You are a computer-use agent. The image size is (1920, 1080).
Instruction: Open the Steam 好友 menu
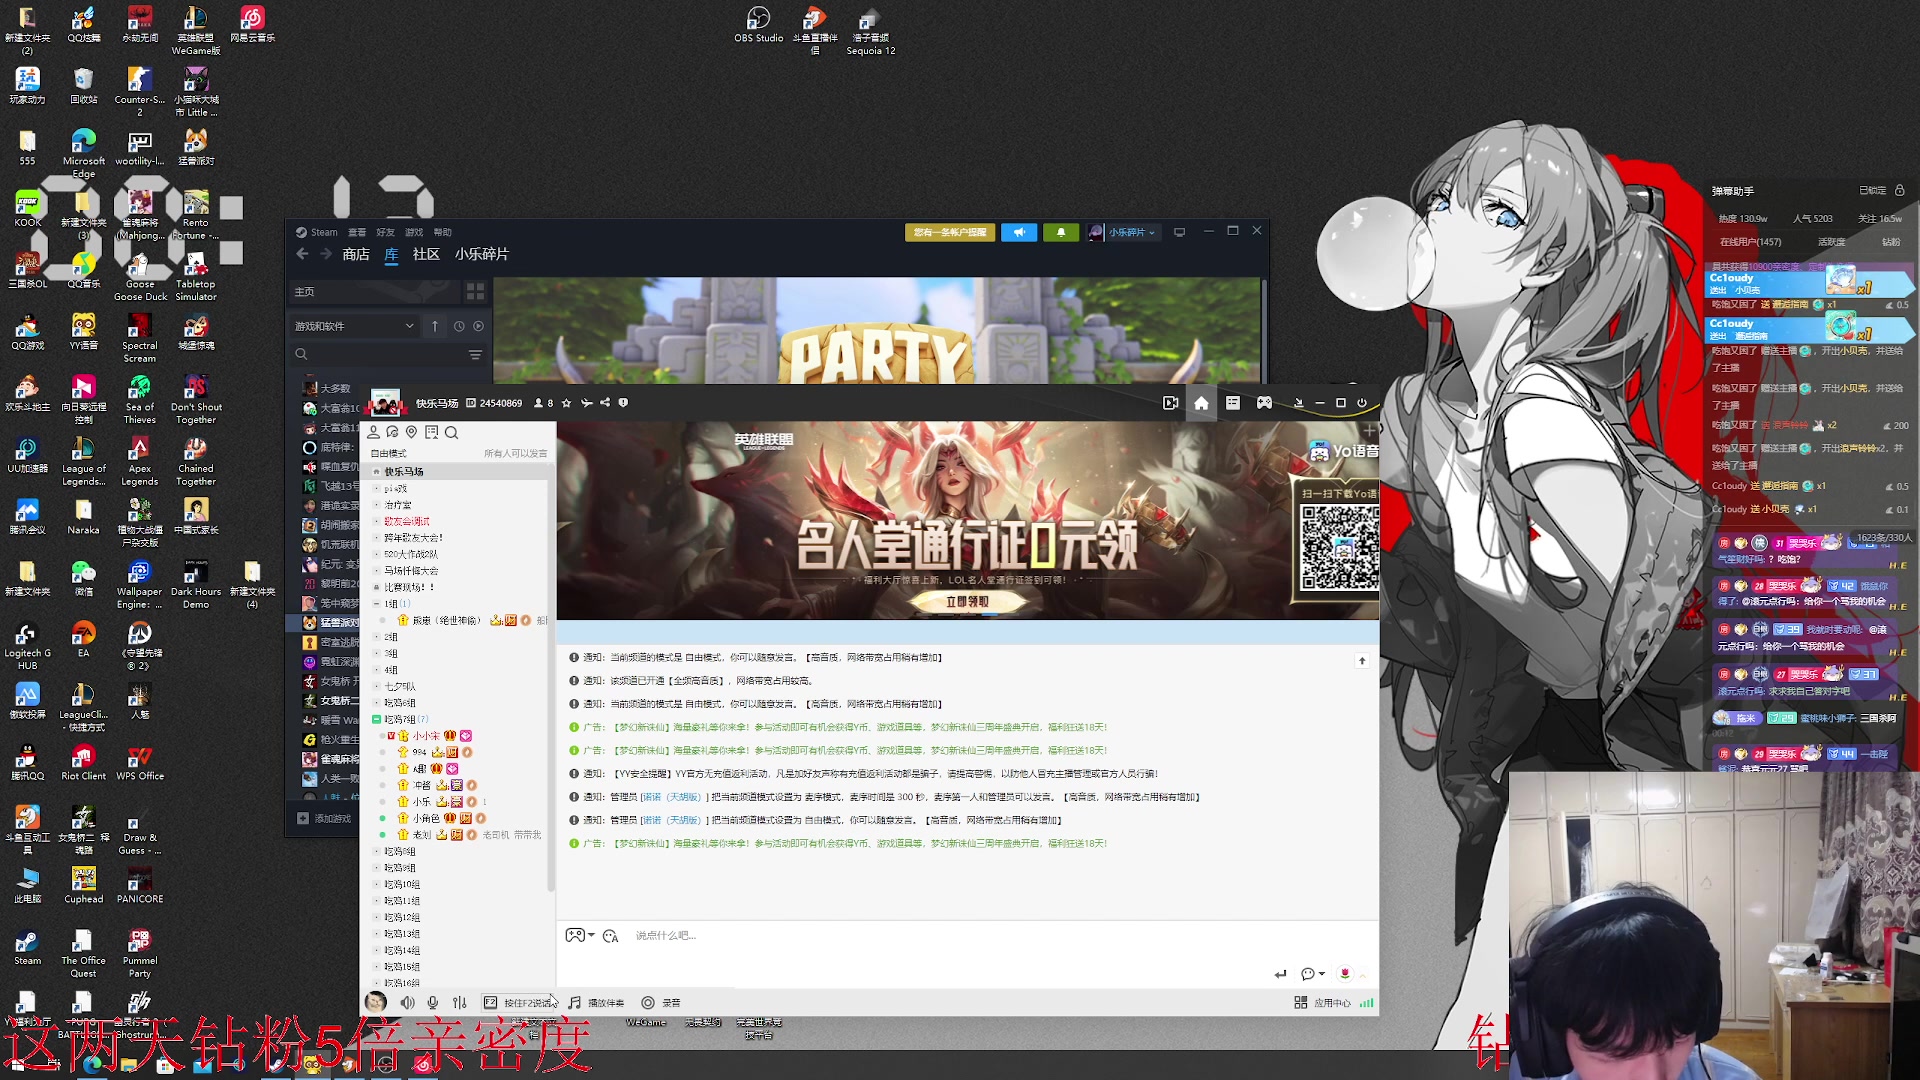[385, 232]
